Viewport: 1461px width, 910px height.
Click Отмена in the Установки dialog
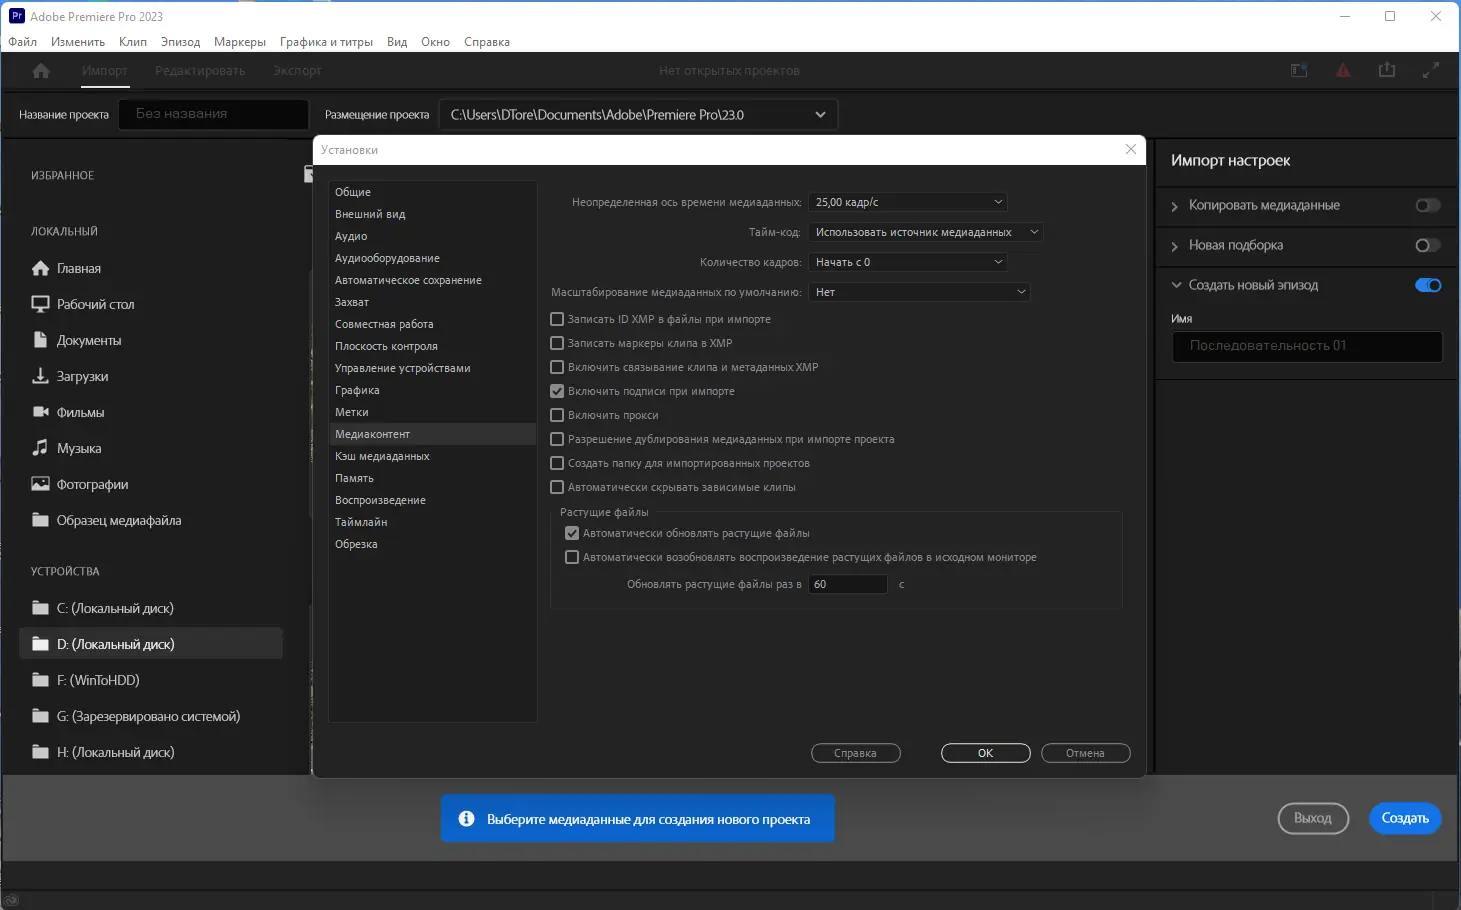(x=1086, y=753)
